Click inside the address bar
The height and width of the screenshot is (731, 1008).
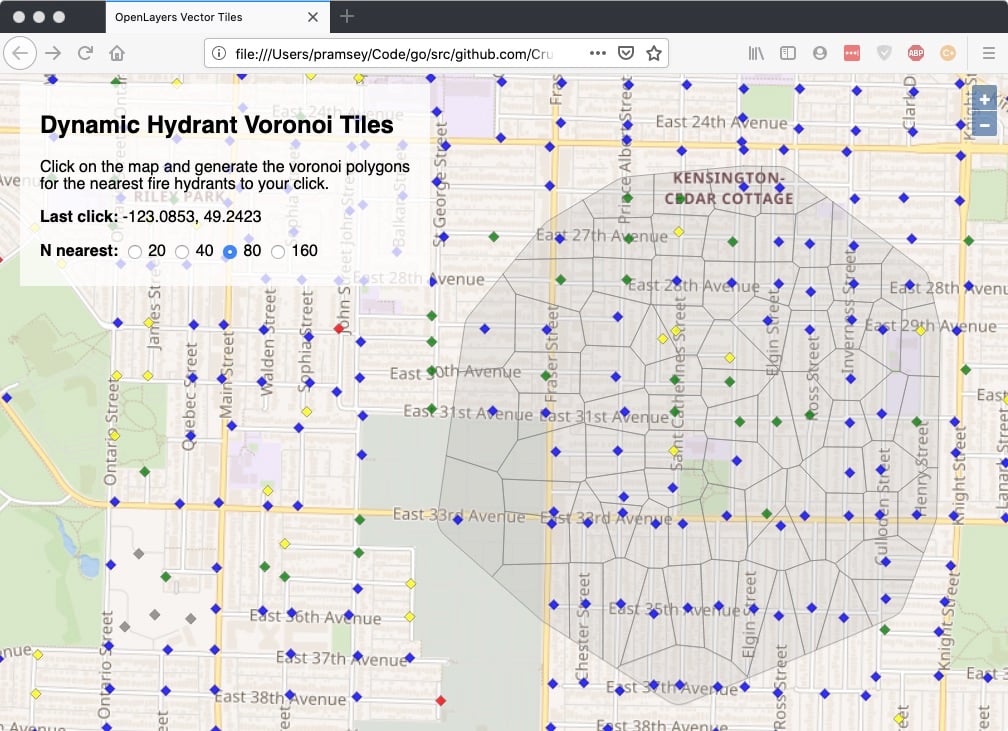[x=400, y=53]
